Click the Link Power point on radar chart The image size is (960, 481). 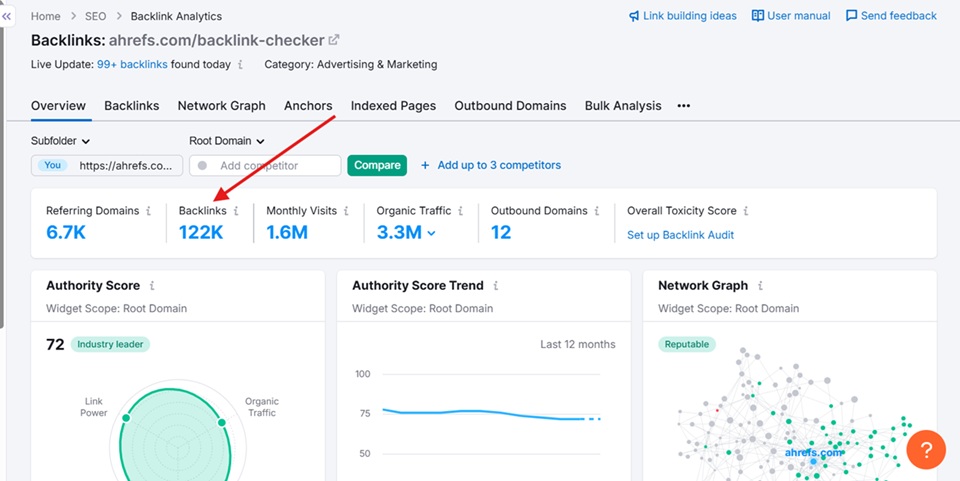pos(126,418)
